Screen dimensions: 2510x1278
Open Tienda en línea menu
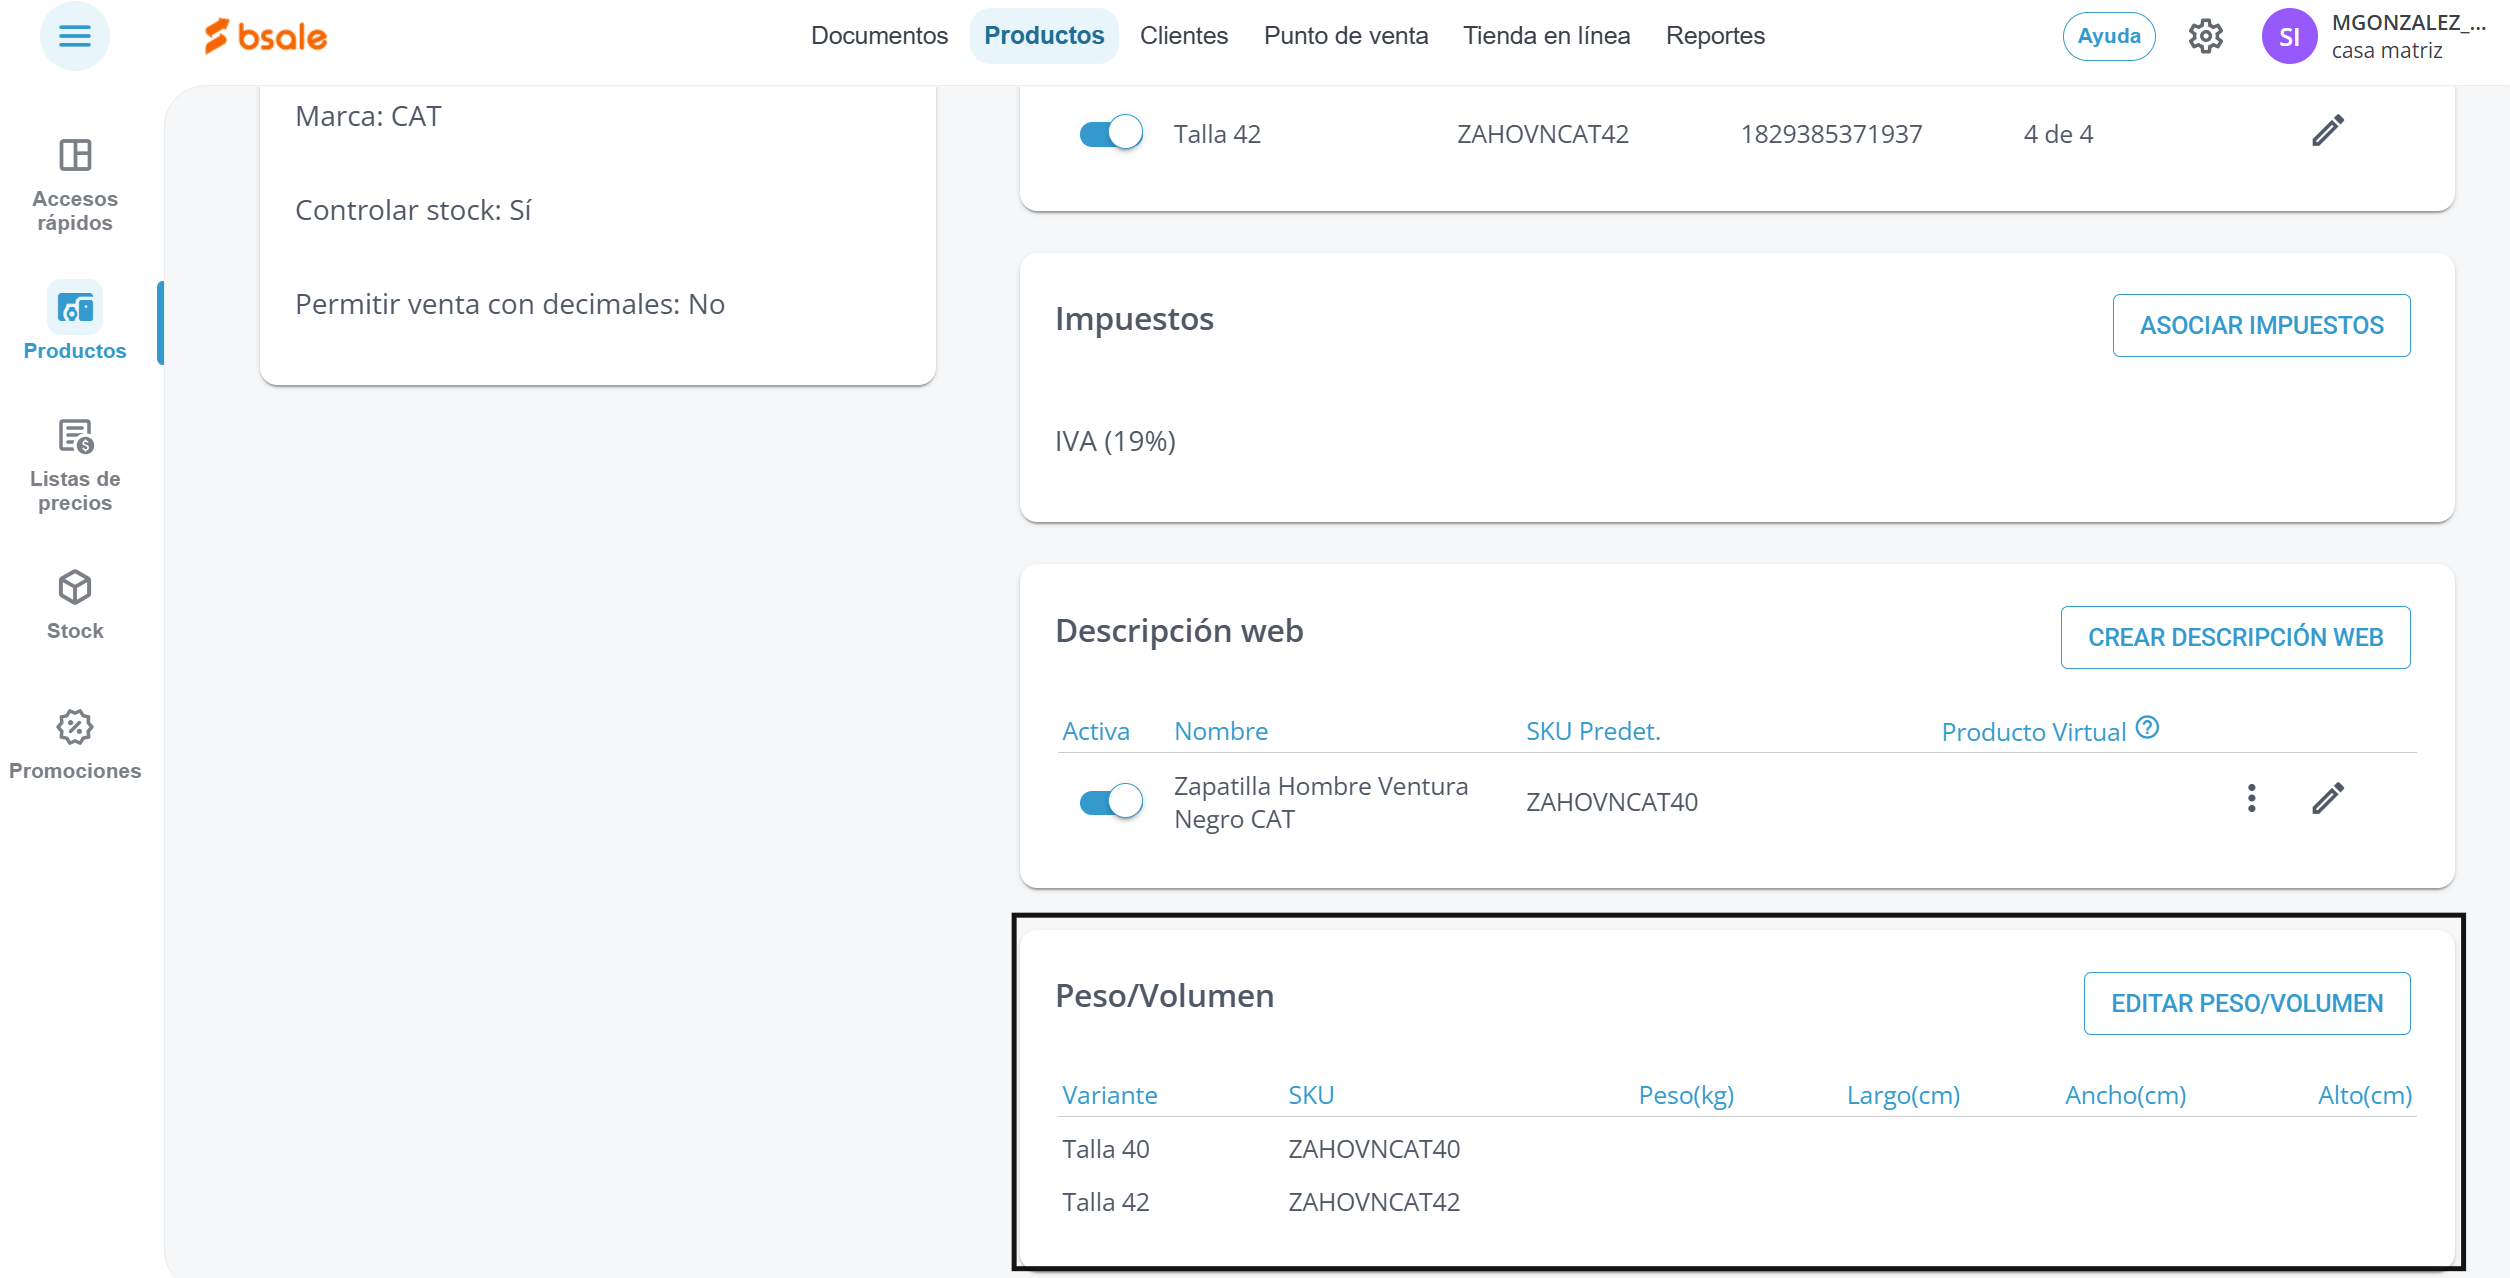pyautogui.click(x=1546, y=36)
